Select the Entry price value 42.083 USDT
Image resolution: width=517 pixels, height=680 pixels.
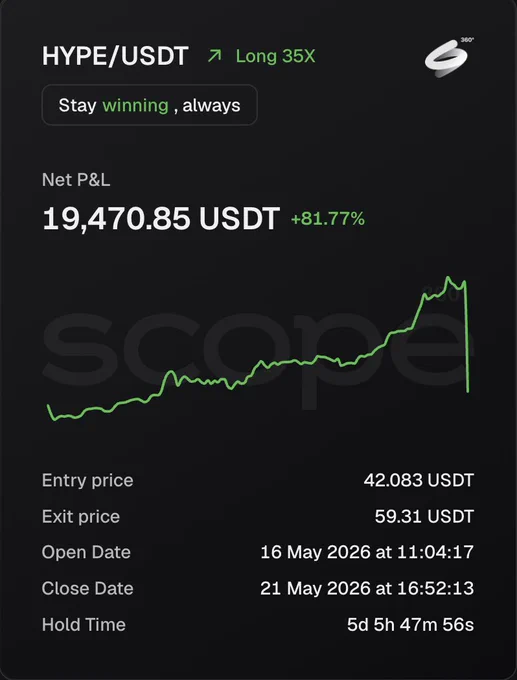[x=419, y=481]
